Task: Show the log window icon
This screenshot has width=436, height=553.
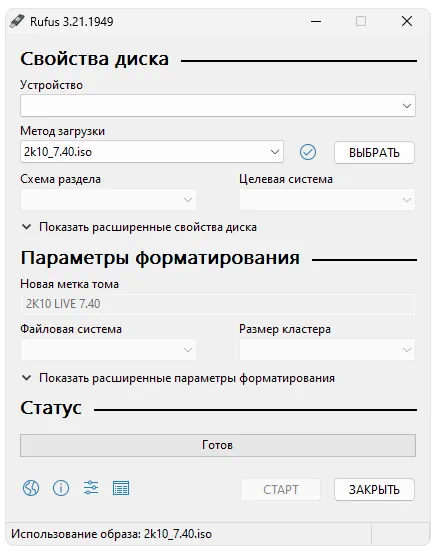Action: coord(121,488)
